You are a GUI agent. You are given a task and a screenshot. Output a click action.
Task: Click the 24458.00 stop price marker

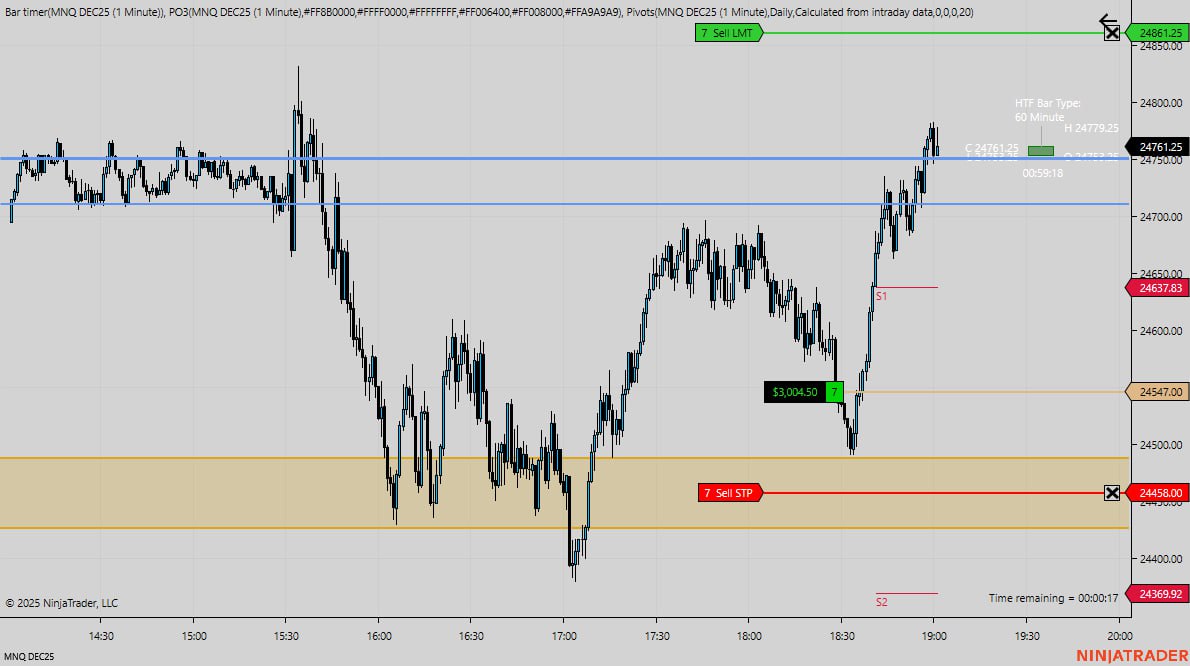pyautogui.click(x=1156, y=493)
